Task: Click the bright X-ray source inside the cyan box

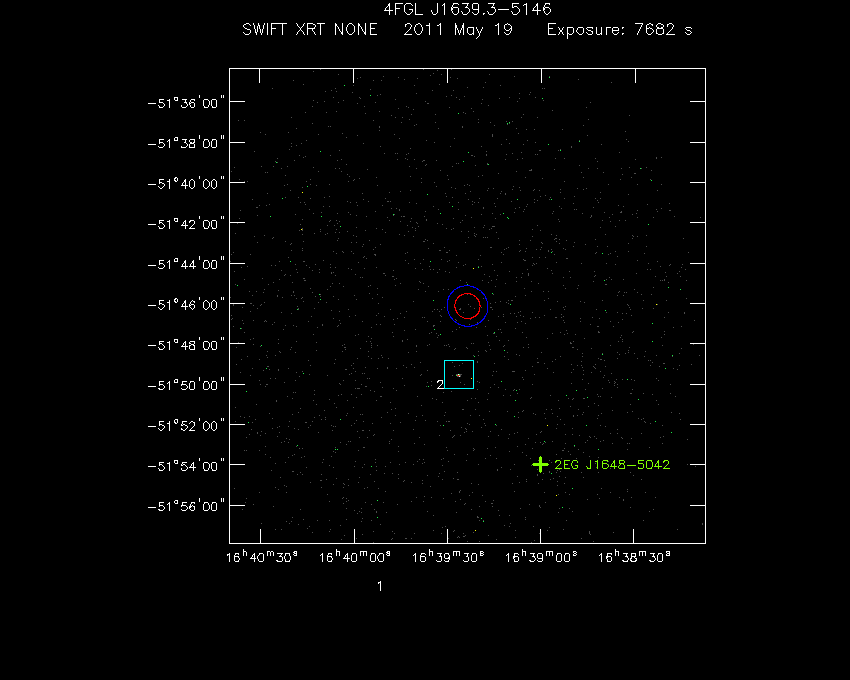Action: [458, 375]
